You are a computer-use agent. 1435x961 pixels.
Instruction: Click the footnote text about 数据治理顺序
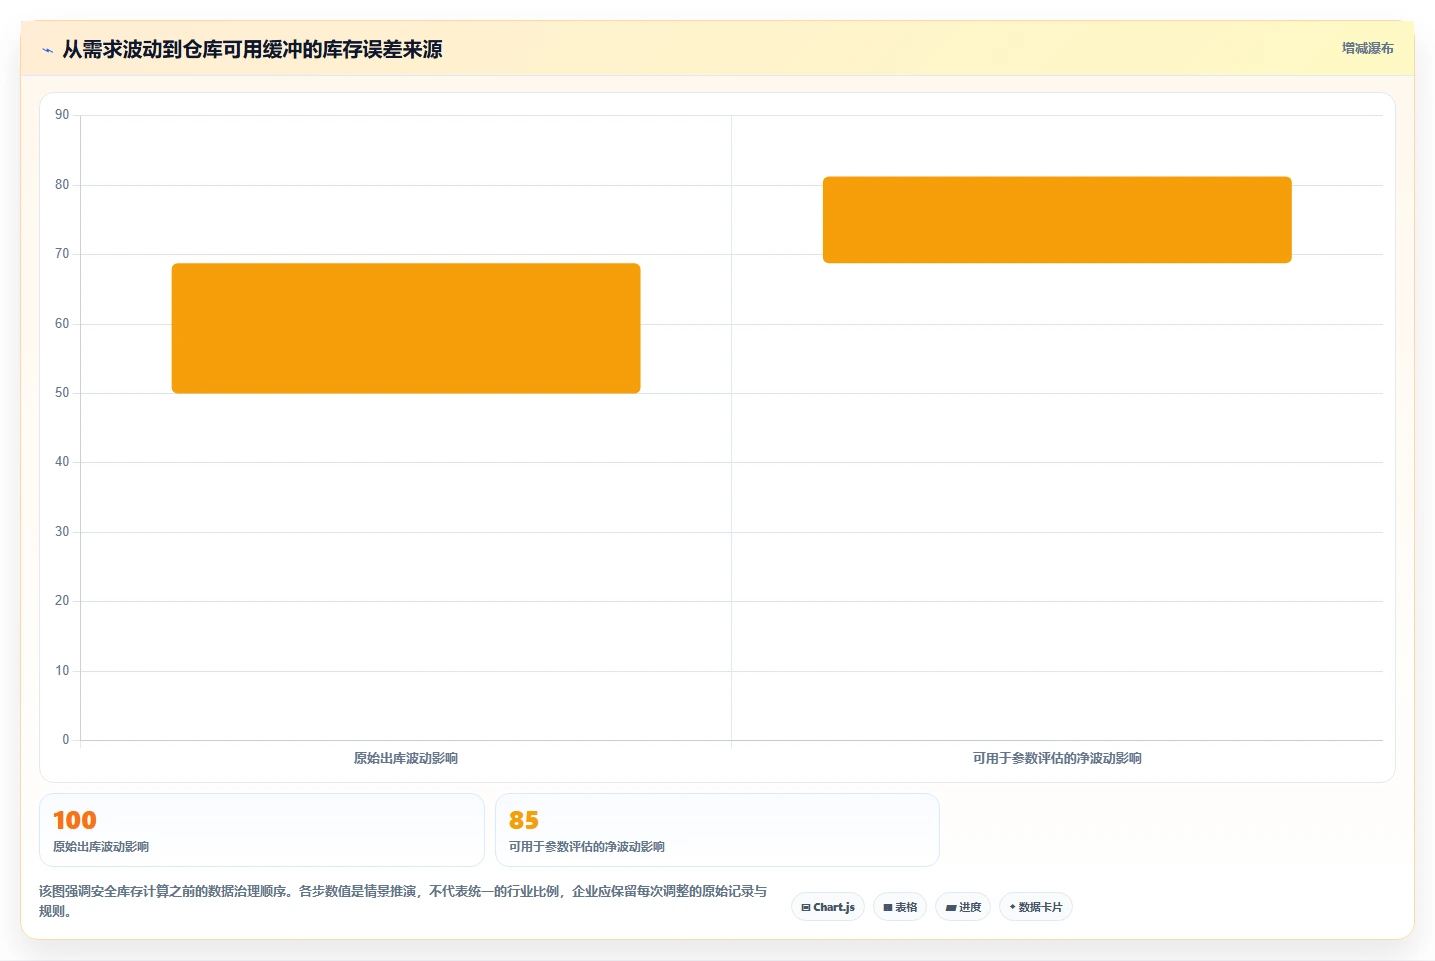click(x=403, y=901)
